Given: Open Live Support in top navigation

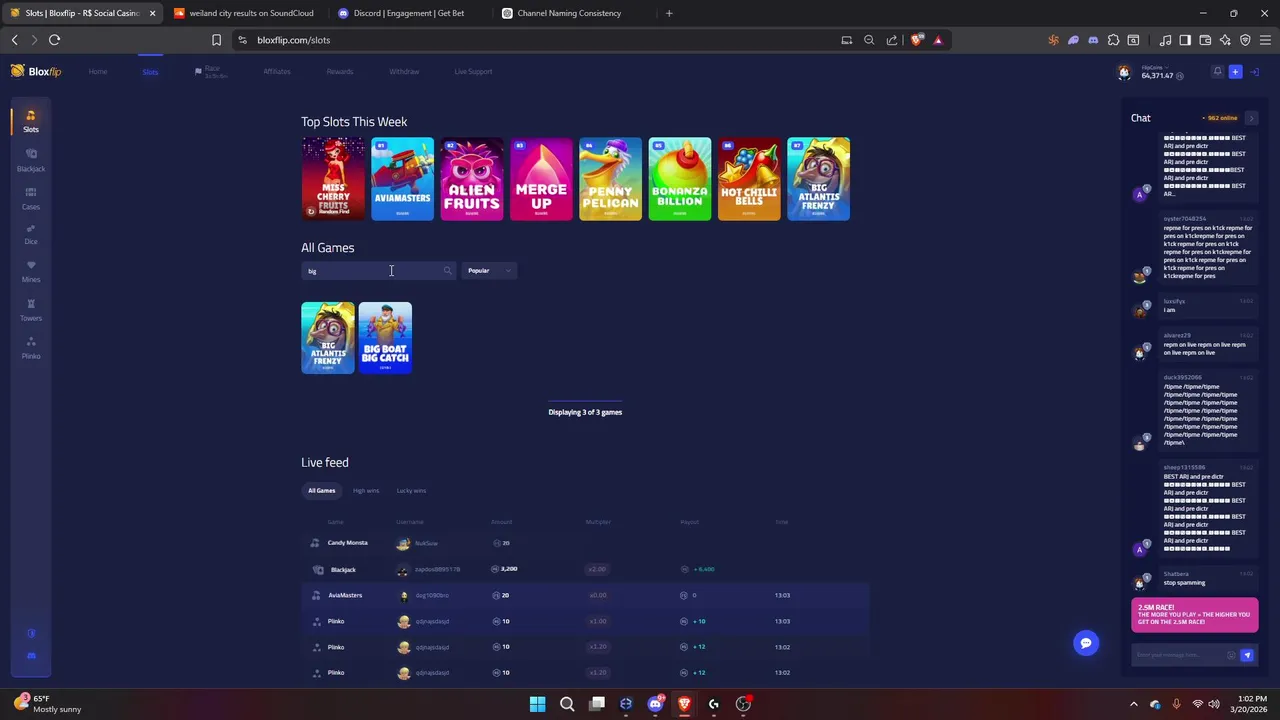Looking at the screenshot, I should point(473,72).
